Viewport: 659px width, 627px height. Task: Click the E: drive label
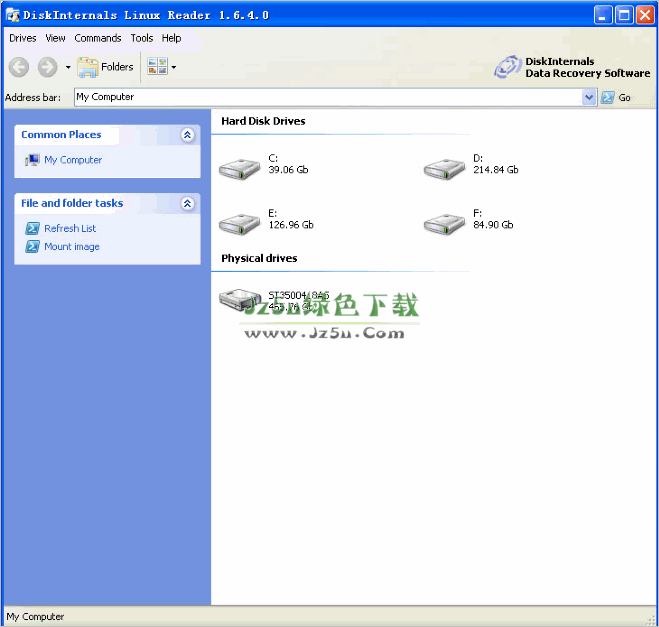[x=273, y=213]
